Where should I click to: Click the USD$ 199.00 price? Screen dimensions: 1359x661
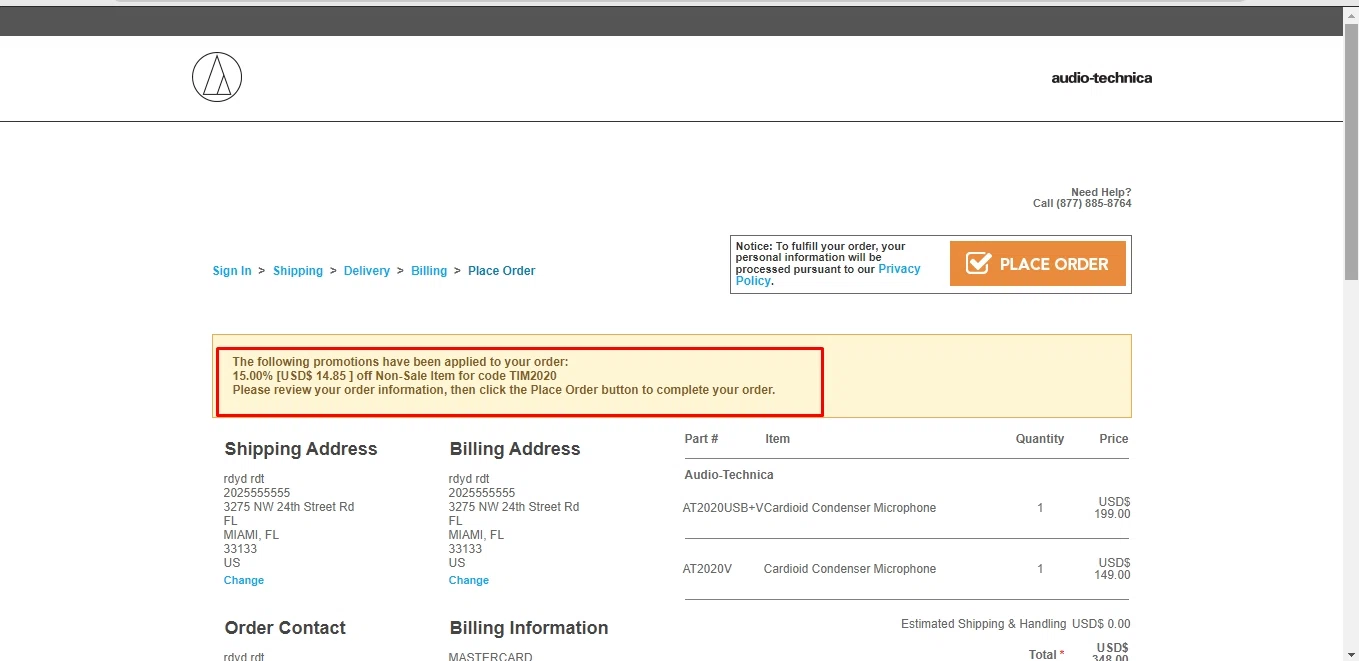(x=1113, y=508)
